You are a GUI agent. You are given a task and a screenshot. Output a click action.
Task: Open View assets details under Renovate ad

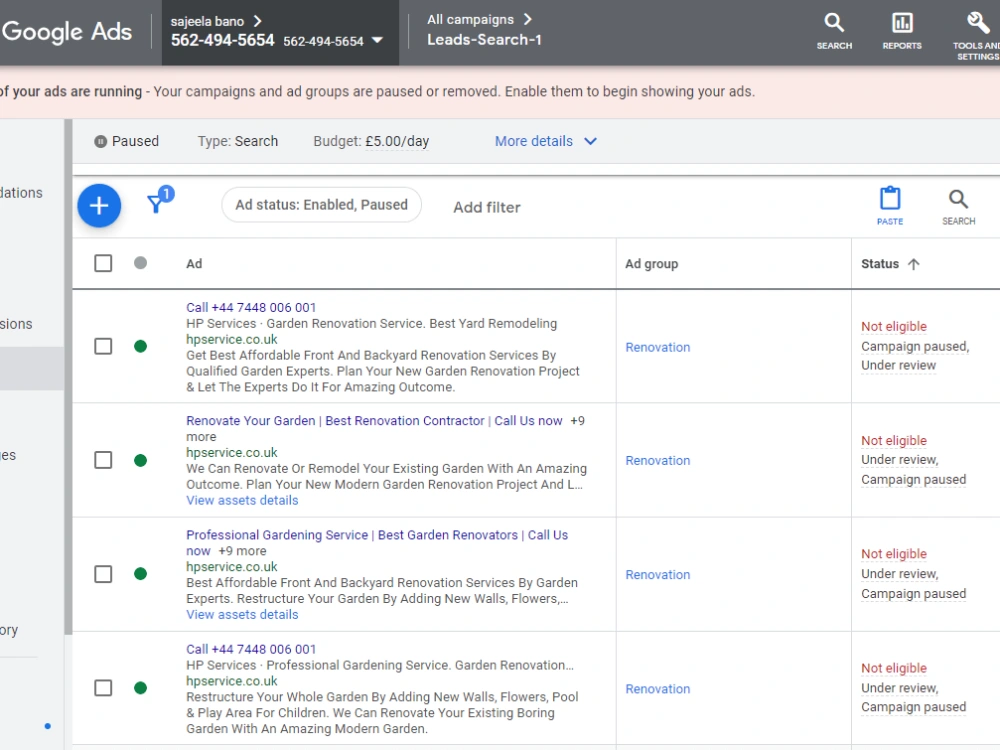pyautogui.click(x=242, y=501)
